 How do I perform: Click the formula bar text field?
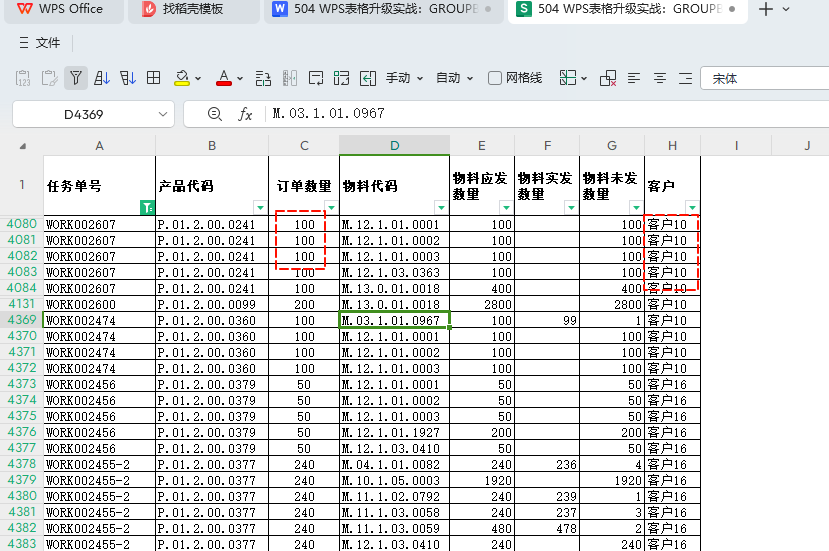547,114
